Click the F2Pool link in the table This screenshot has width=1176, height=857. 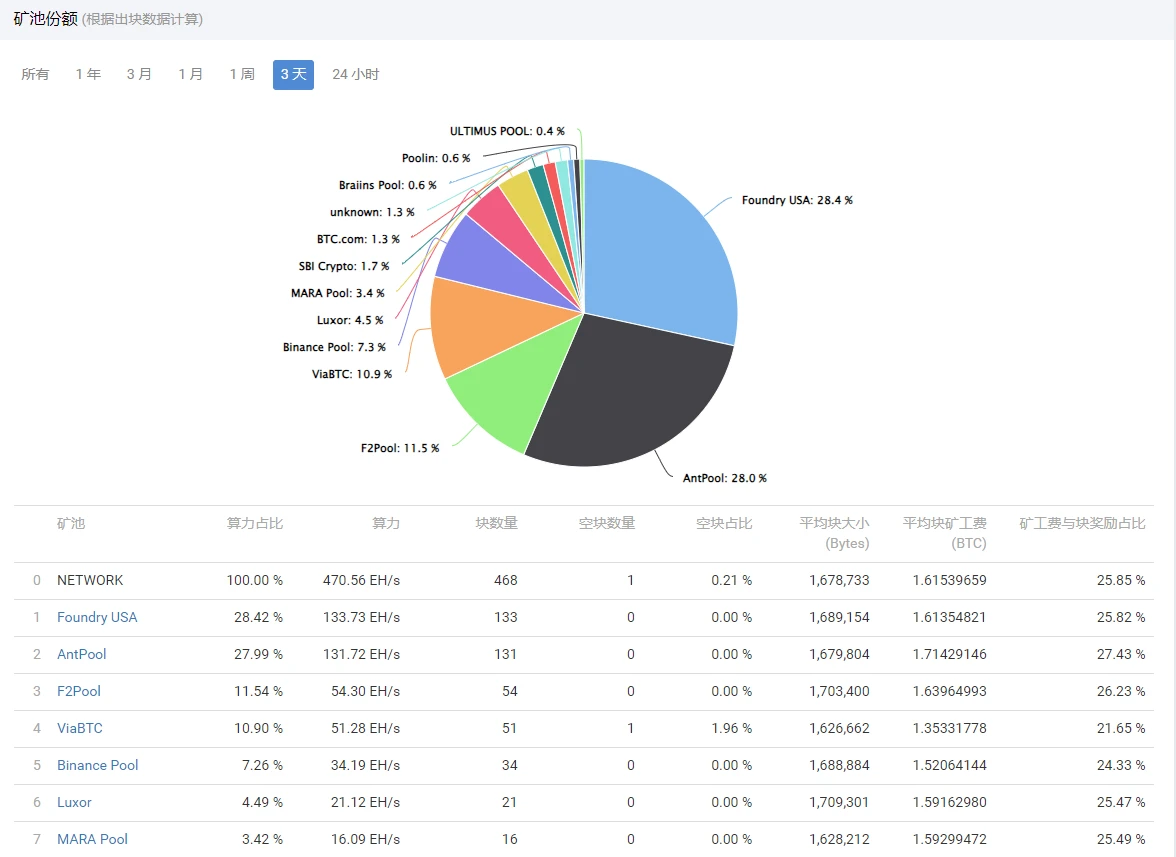[x=78, y=691]
